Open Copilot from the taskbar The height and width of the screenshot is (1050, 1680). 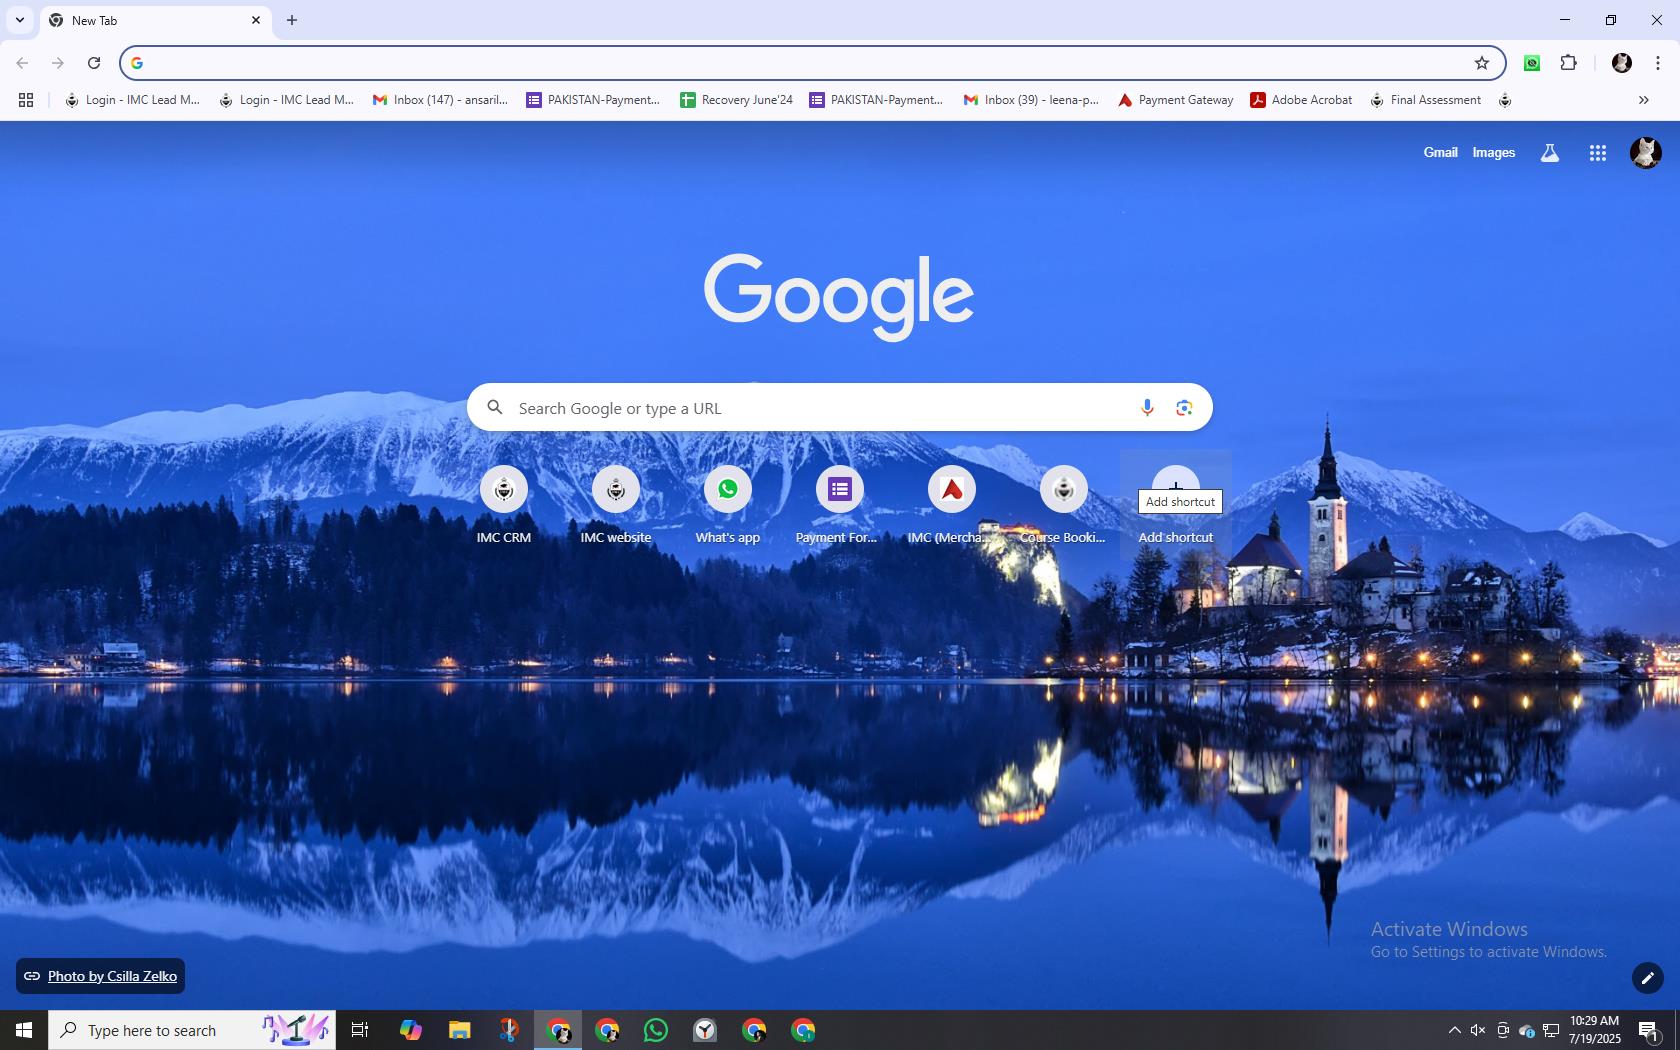[x=410, y=1030]
